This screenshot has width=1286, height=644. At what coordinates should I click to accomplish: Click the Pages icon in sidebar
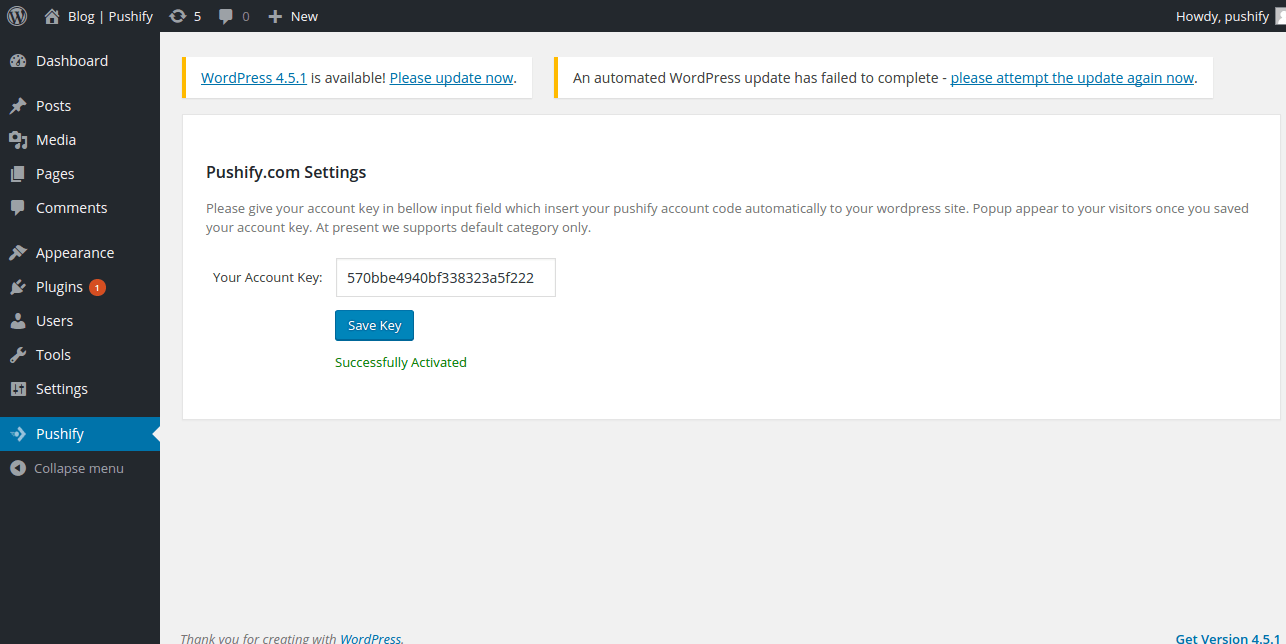tap(18, 174)
